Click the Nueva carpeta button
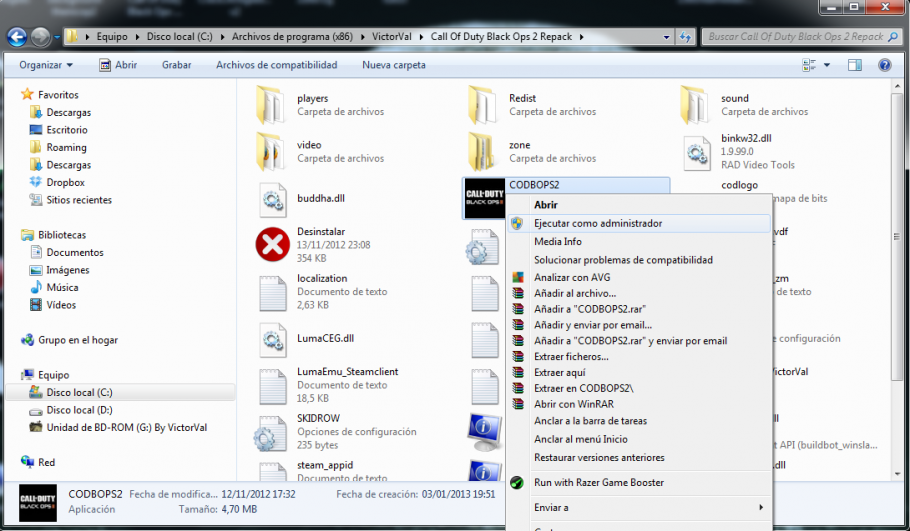 tap(394, 65)
